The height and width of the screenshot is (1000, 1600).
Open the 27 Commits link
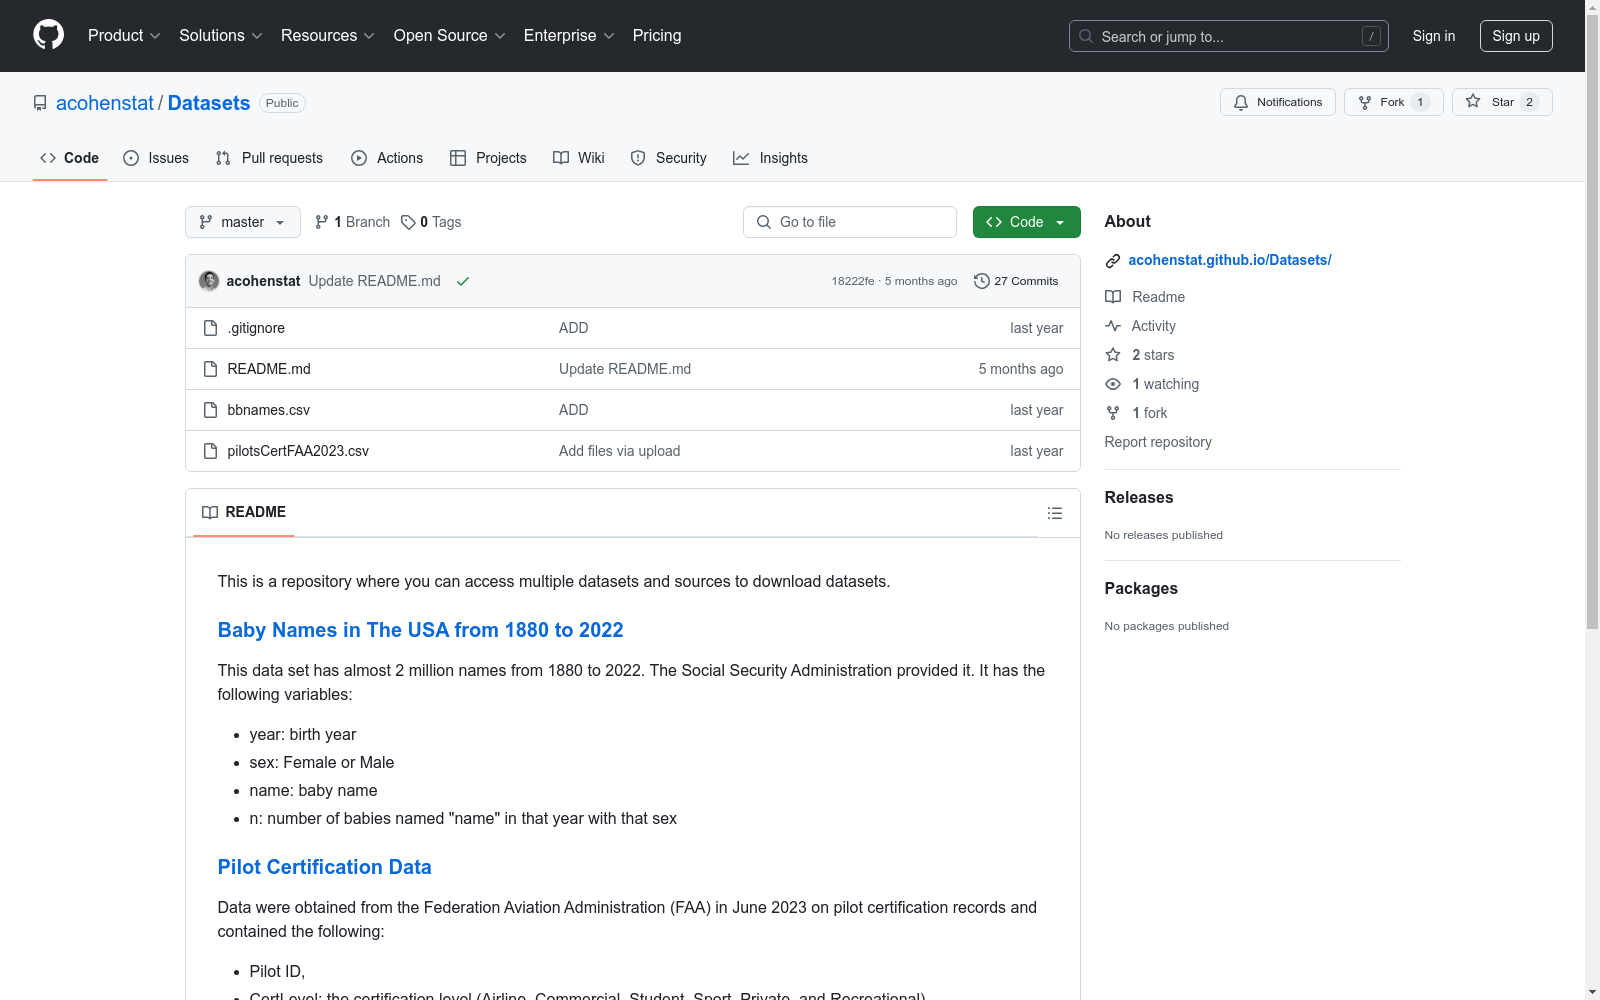1016,281
